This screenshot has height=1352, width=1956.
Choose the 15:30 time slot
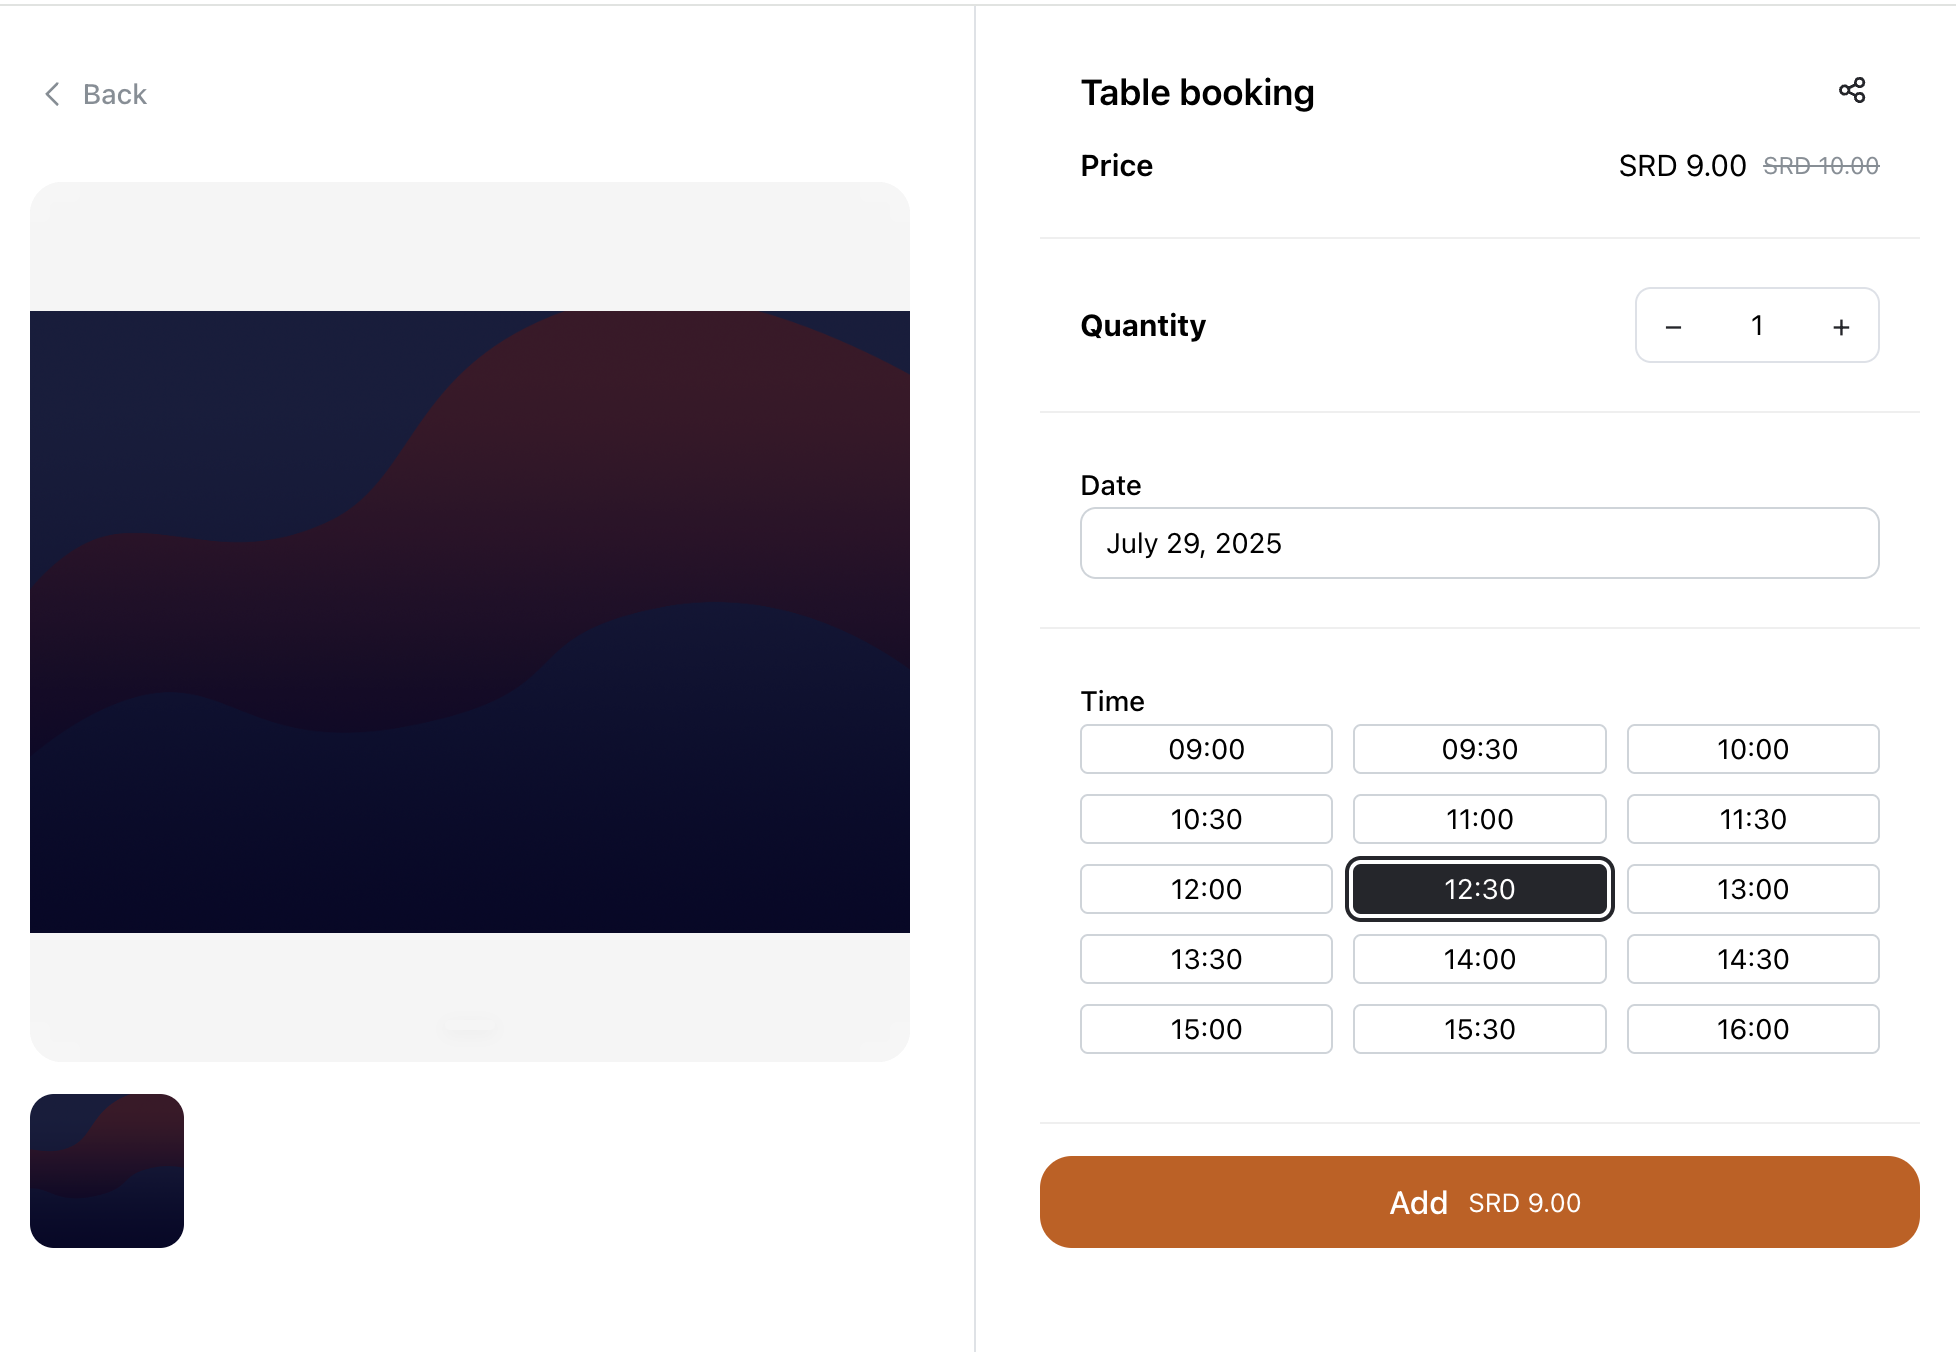point(1479,1029)
